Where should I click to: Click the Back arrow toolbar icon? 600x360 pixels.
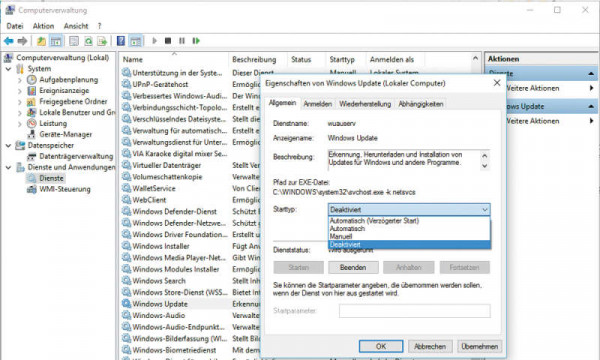8,41
